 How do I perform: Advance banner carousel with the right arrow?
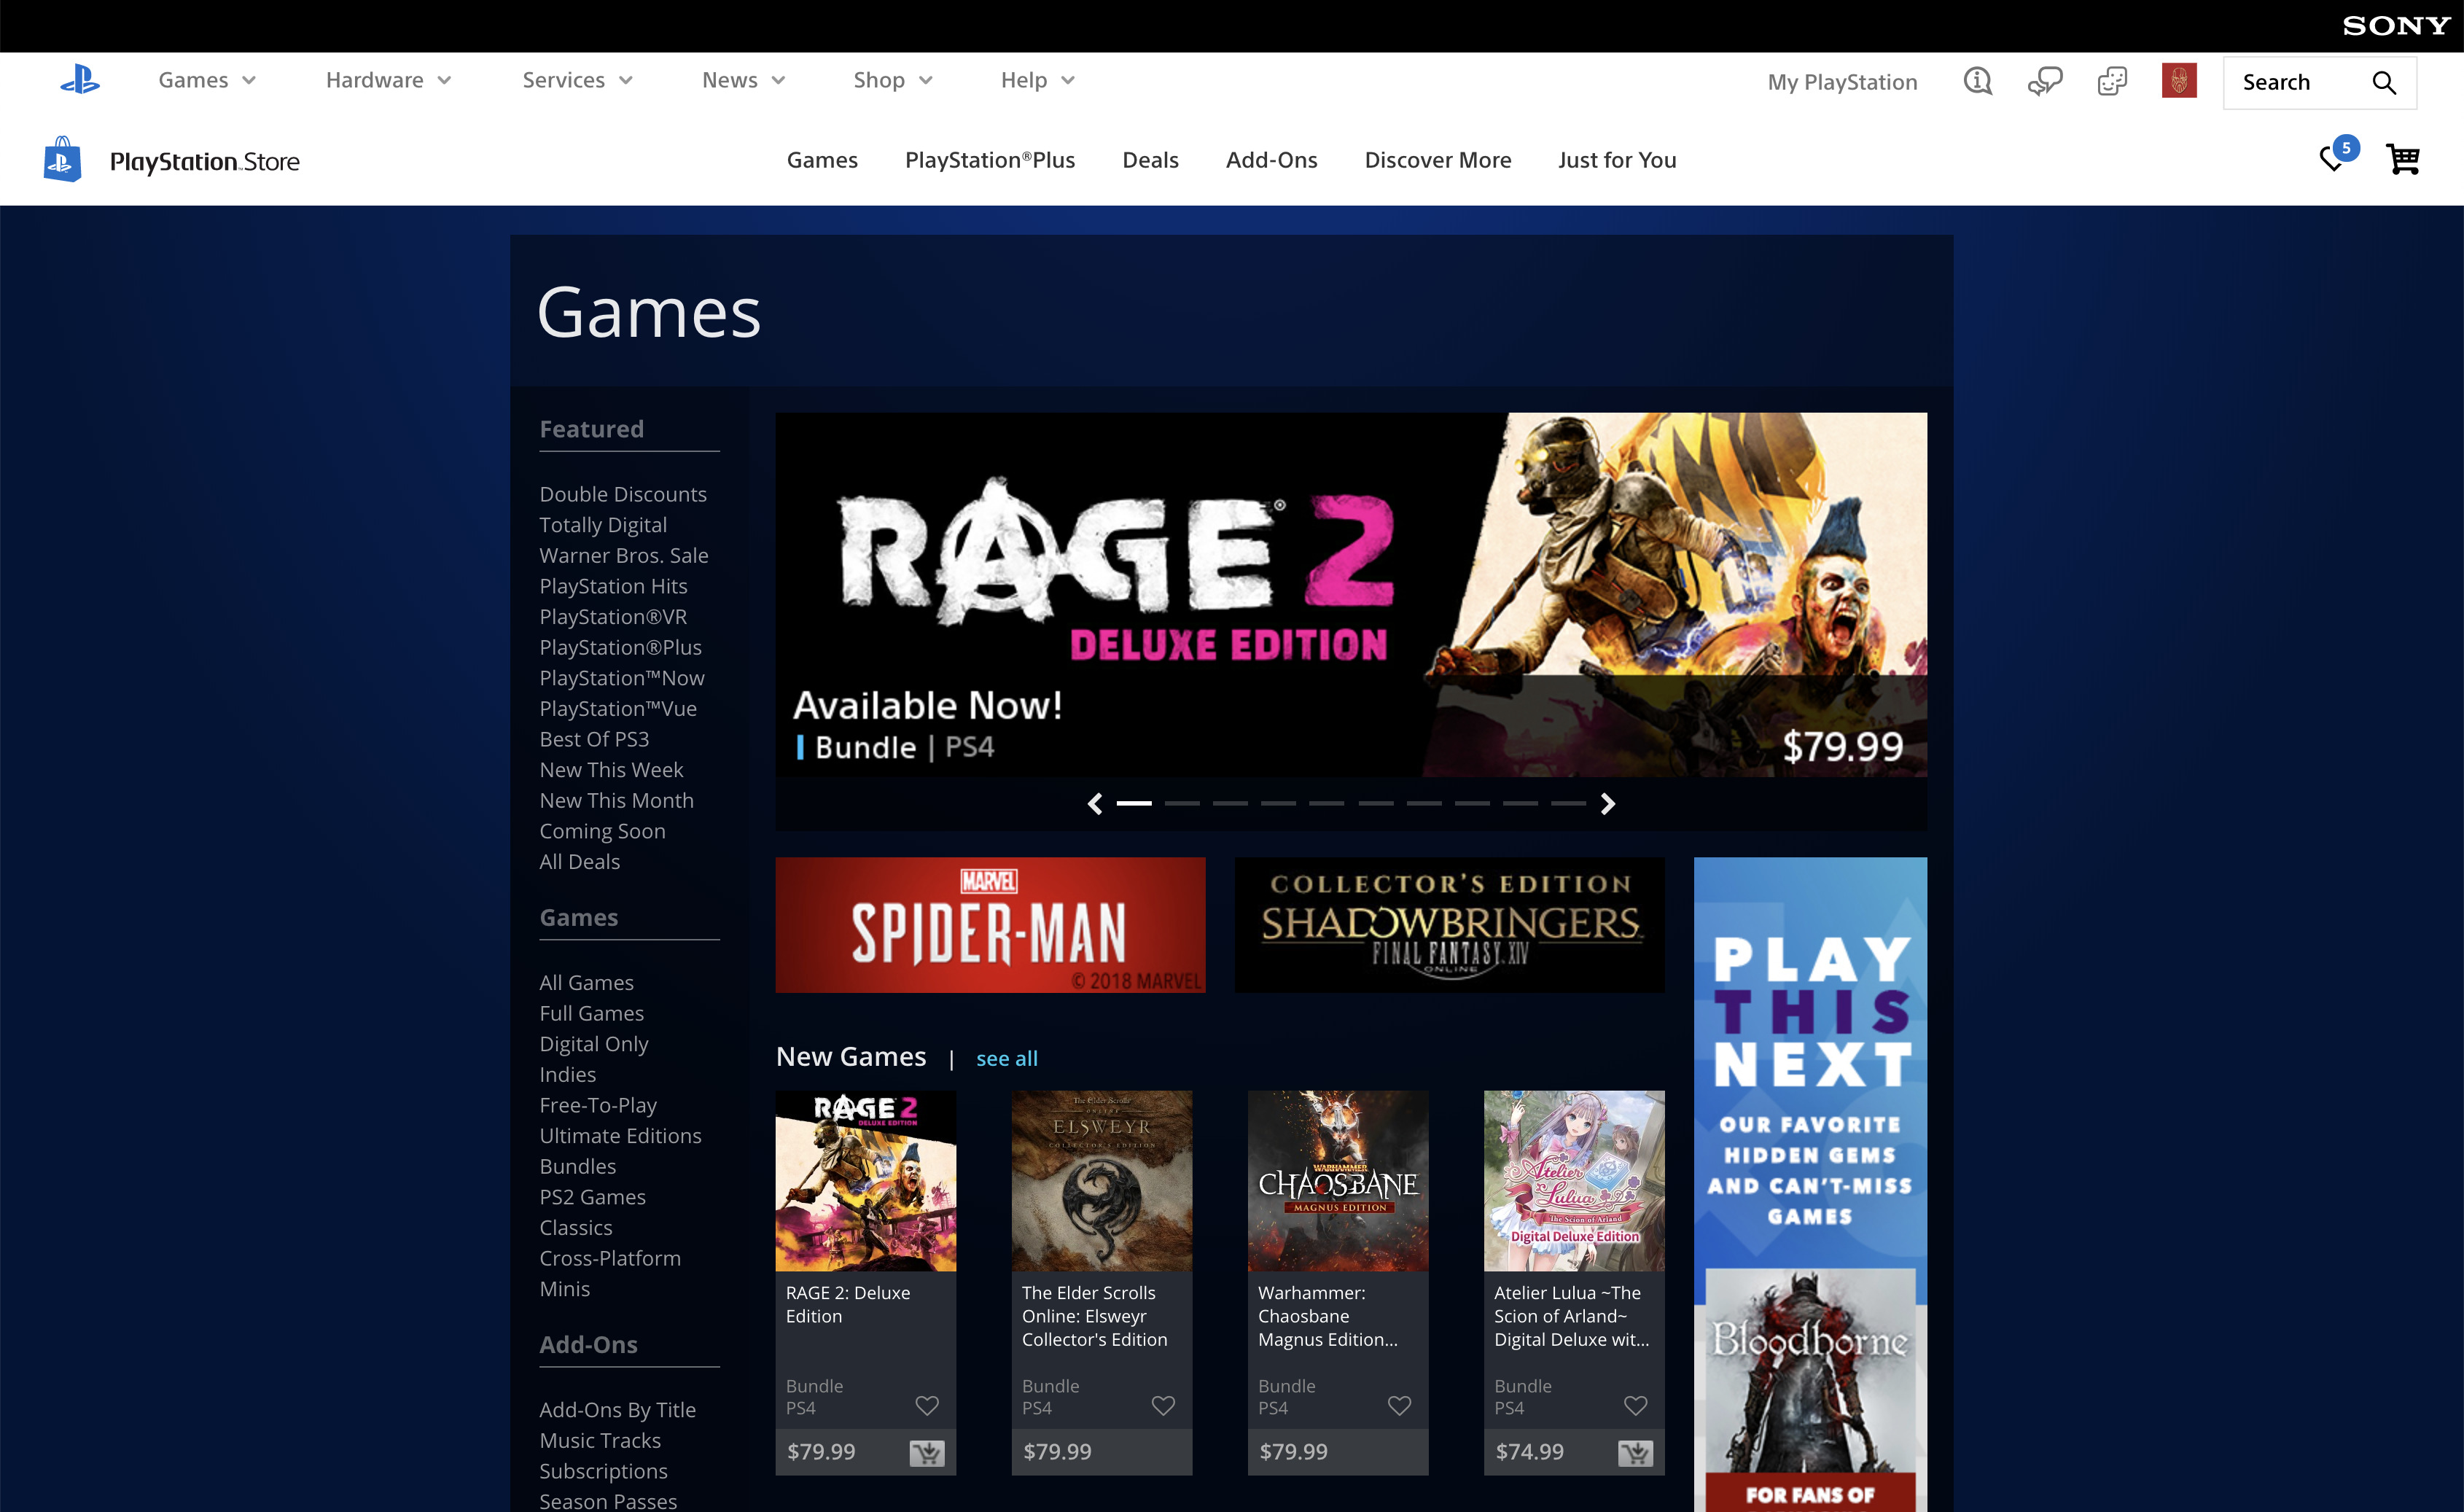(x=1607, y=804)
